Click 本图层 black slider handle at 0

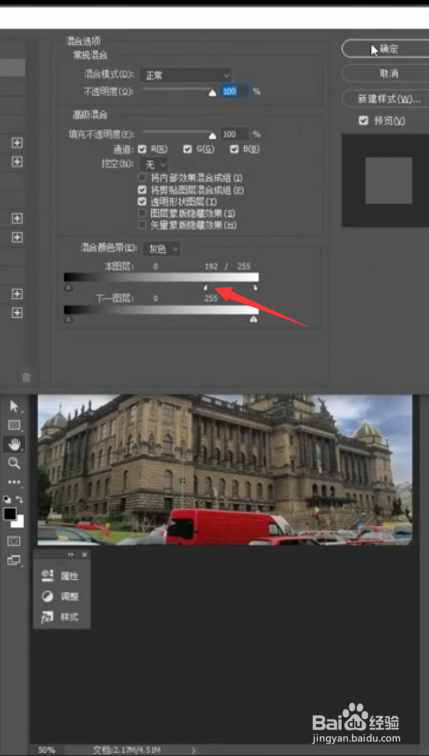pyautogui.click(x=68, y=287)
